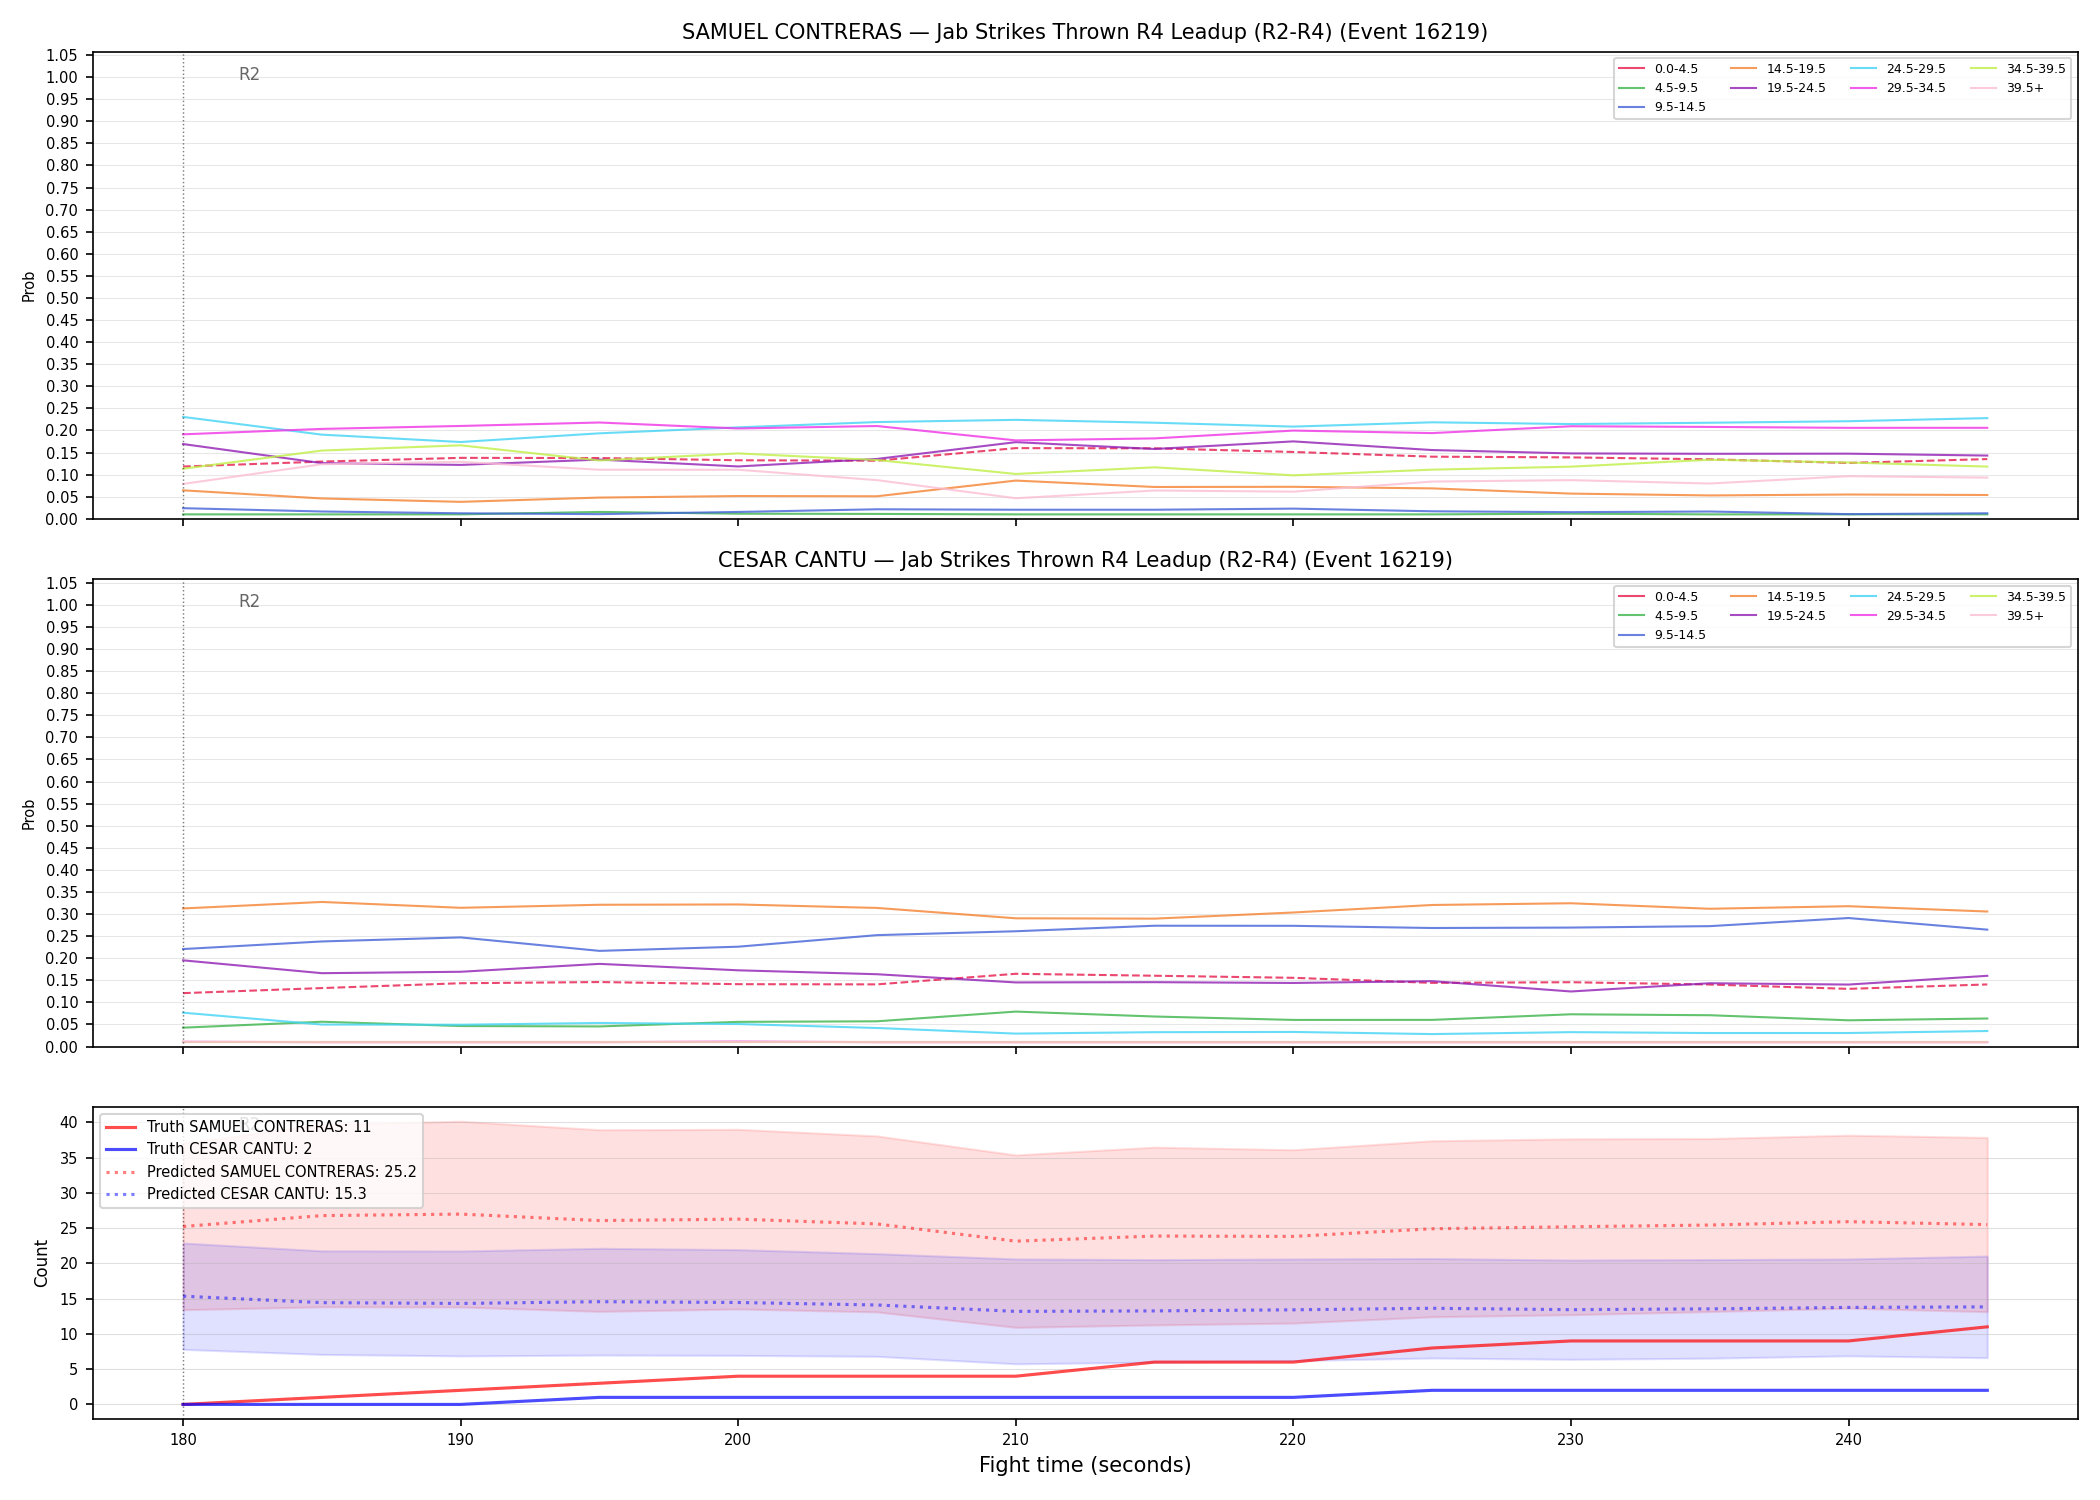
Task: Click the 190 tick on fight time axis
Action: coord(460,1439)
